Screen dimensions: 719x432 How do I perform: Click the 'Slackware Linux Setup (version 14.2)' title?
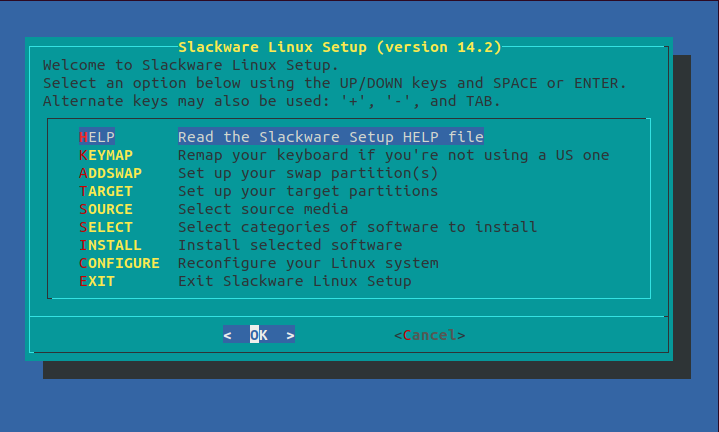pos(339,47)
